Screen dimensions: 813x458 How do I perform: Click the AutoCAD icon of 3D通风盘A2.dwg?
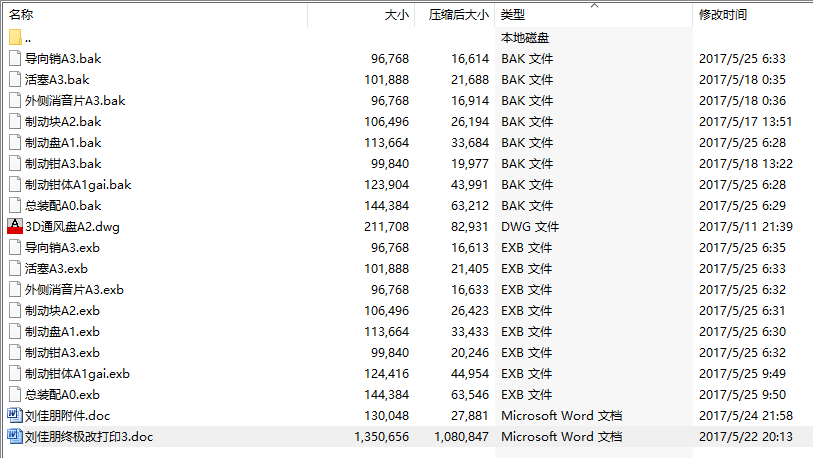(15, 227)
